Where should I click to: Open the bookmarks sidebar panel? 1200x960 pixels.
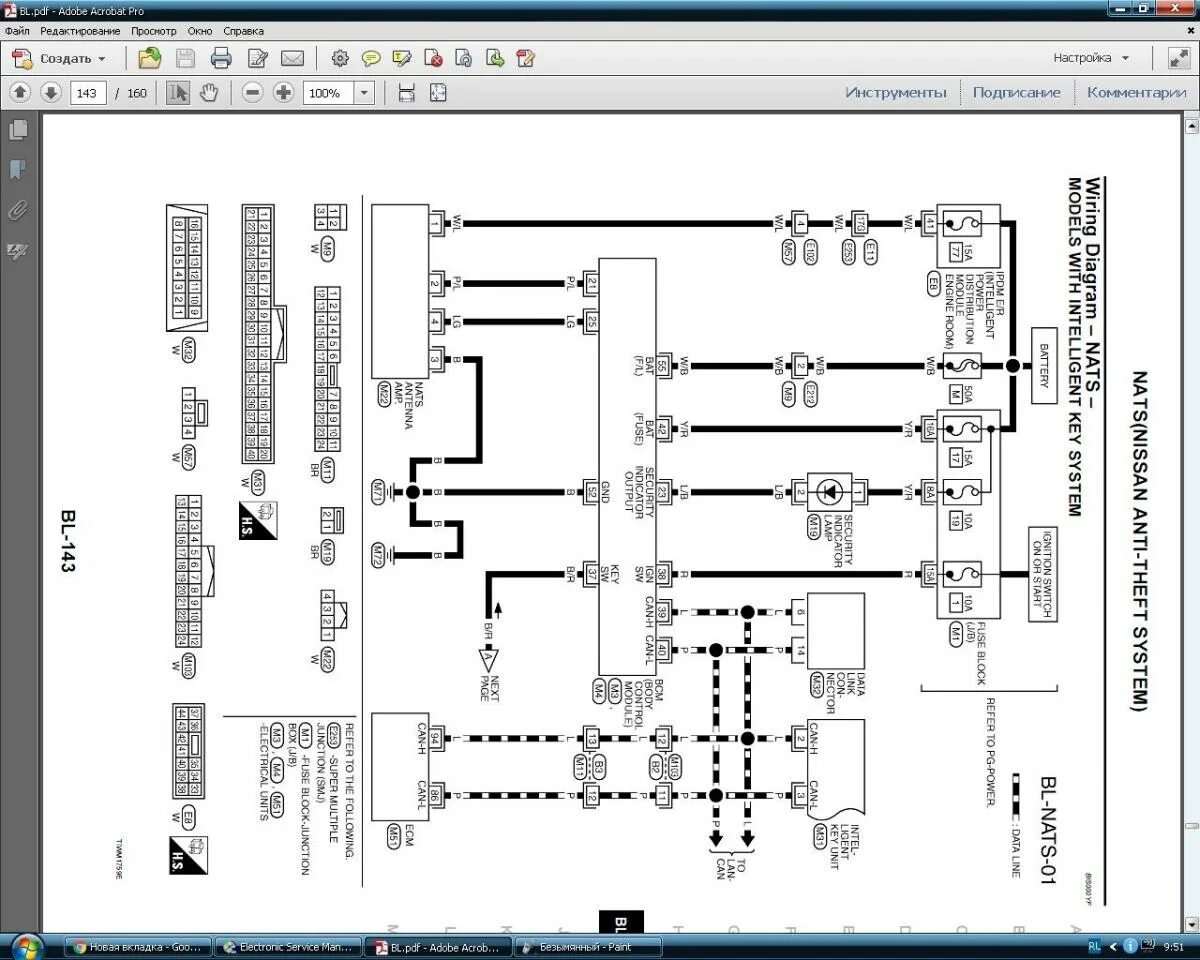[x=17, y=170]
